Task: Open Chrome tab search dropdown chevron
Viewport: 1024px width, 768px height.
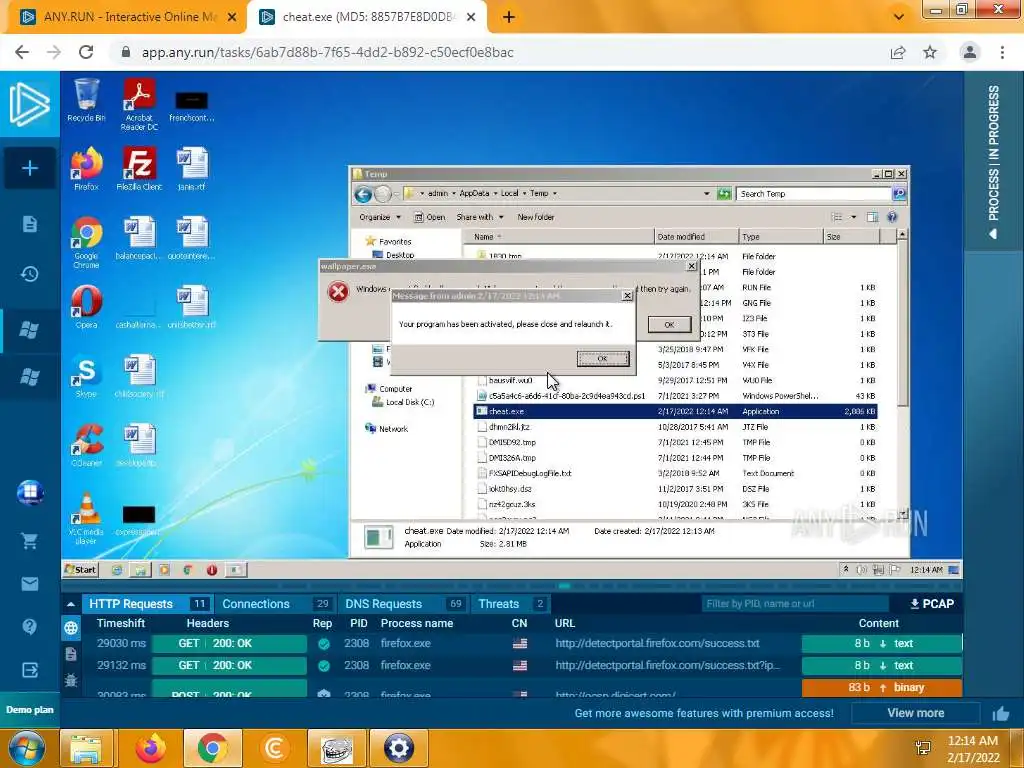Action: tap(899, 17)
